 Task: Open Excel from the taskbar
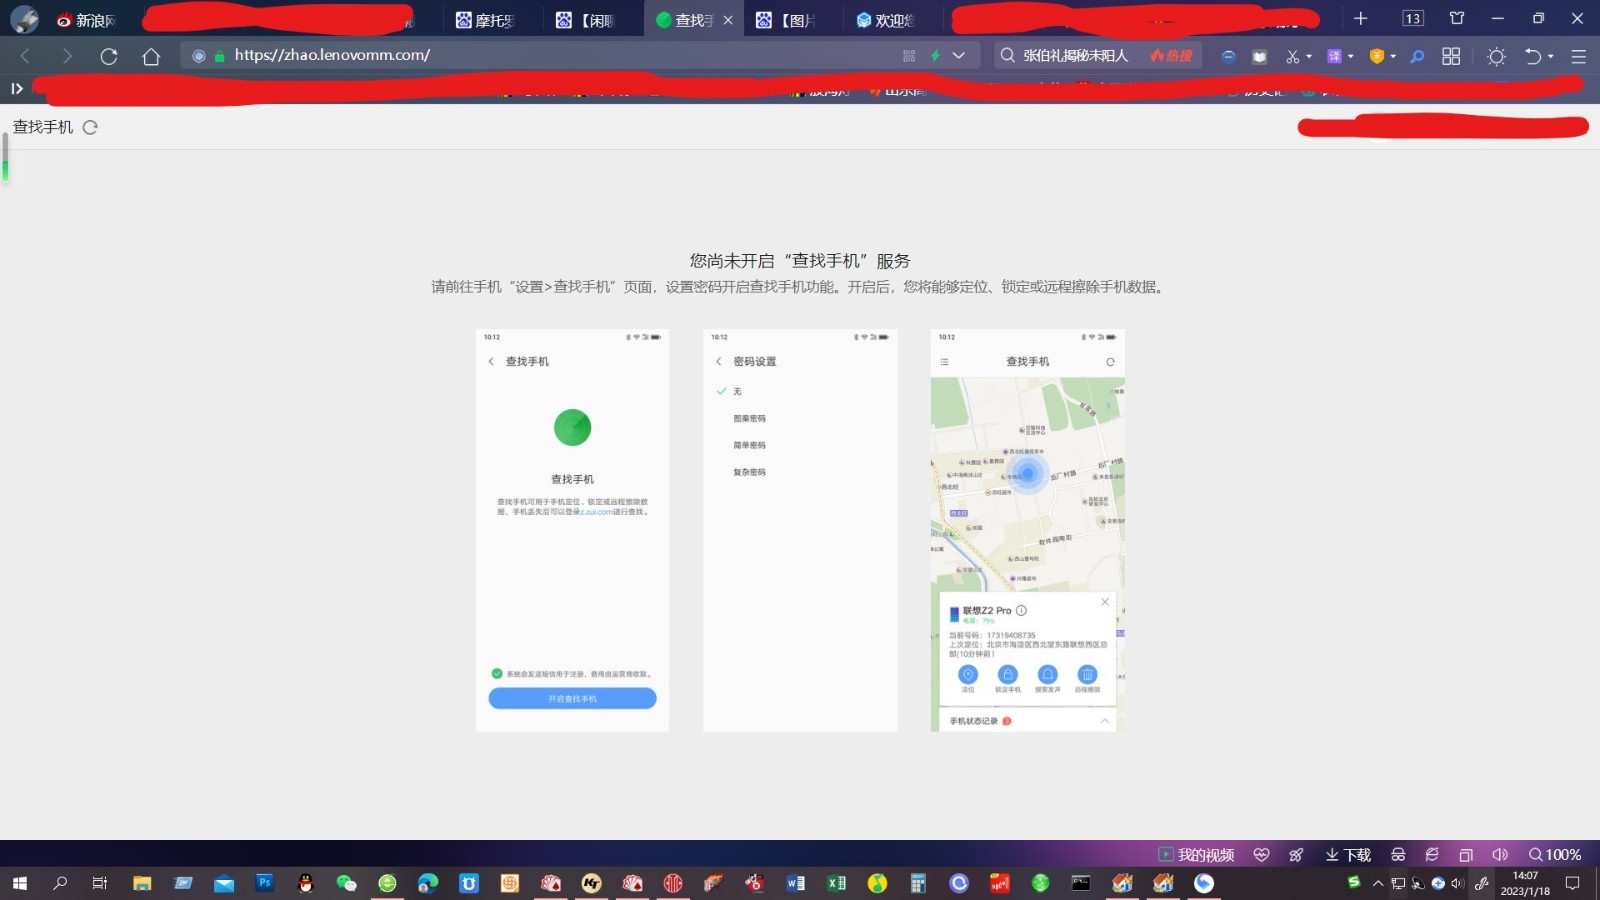pyautogui.click(x=837, y=883)
